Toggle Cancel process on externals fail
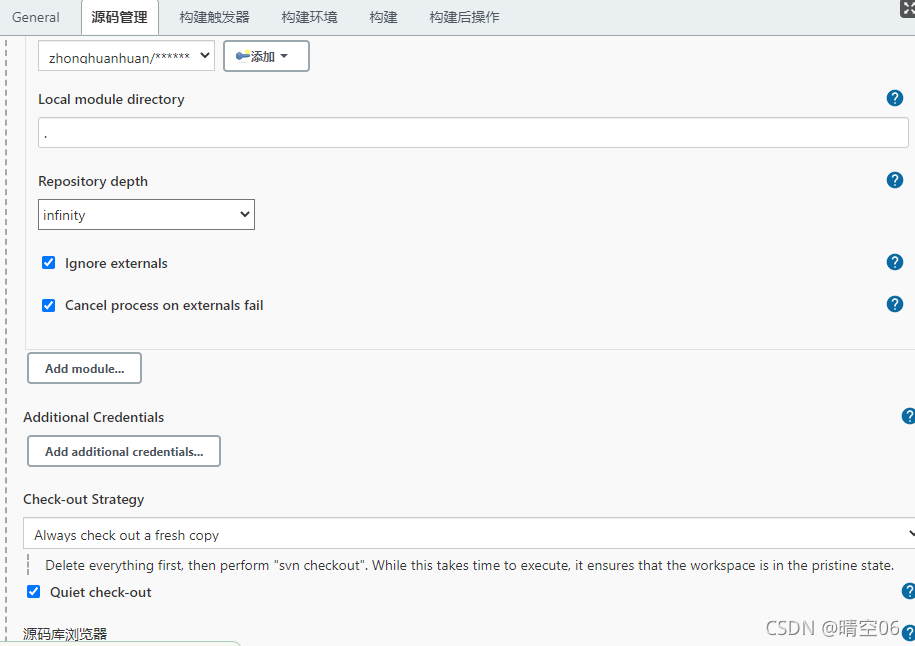The image size is (915, 646). tap(48, 305)
